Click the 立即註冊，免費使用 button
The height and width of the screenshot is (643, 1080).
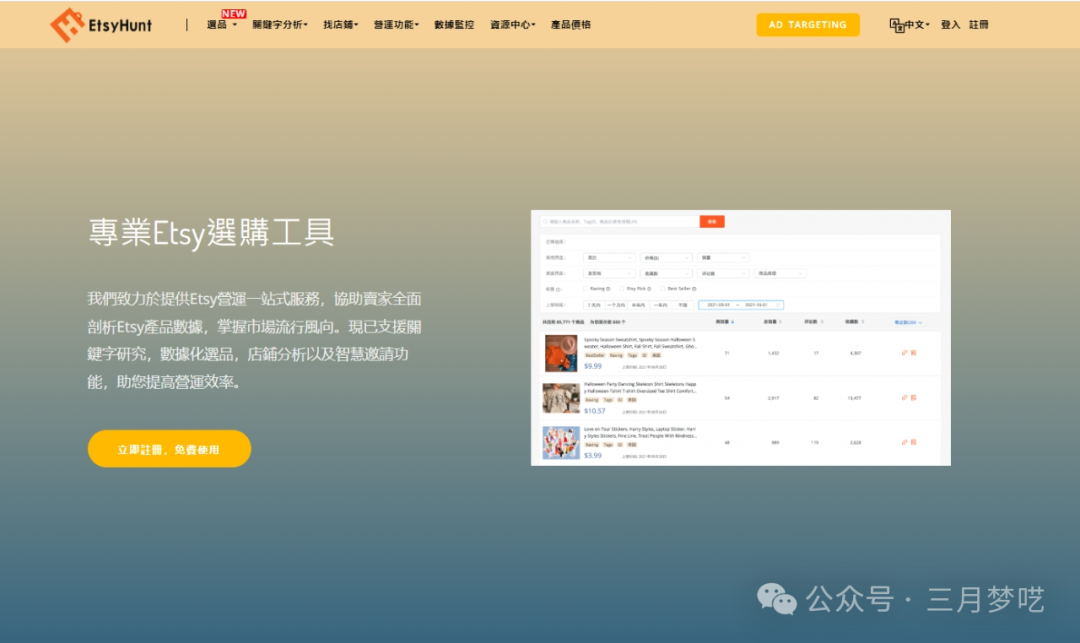click(x=169, y=449)
